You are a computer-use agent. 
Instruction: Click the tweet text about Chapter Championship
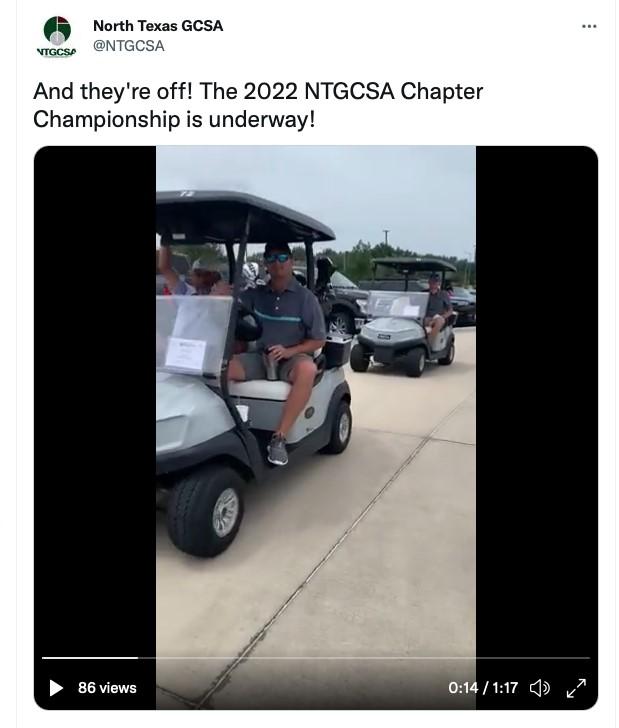[258, 105]
